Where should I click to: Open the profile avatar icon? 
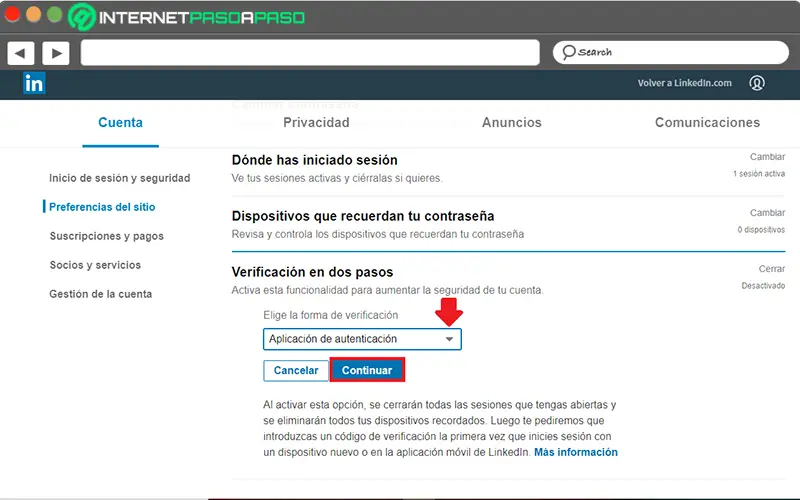pos(757,83)
